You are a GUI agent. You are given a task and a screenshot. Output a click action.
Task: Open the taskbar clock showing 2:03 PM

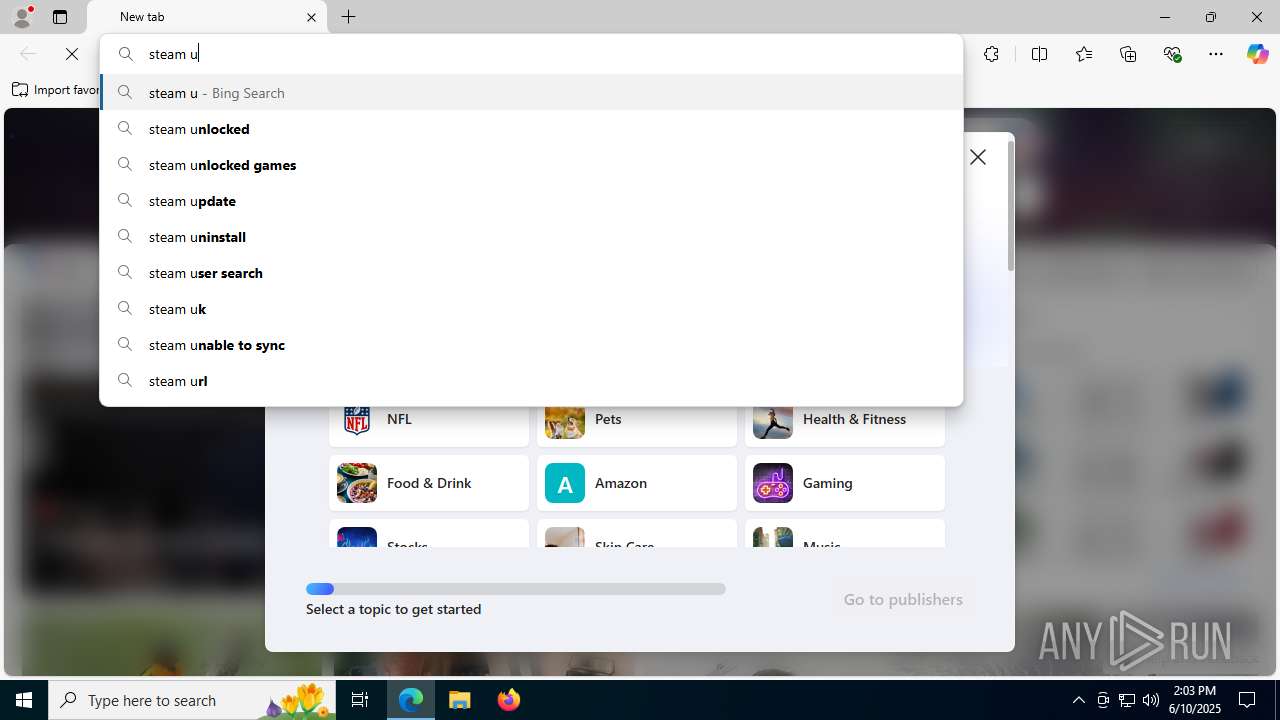click(1195, 700)
